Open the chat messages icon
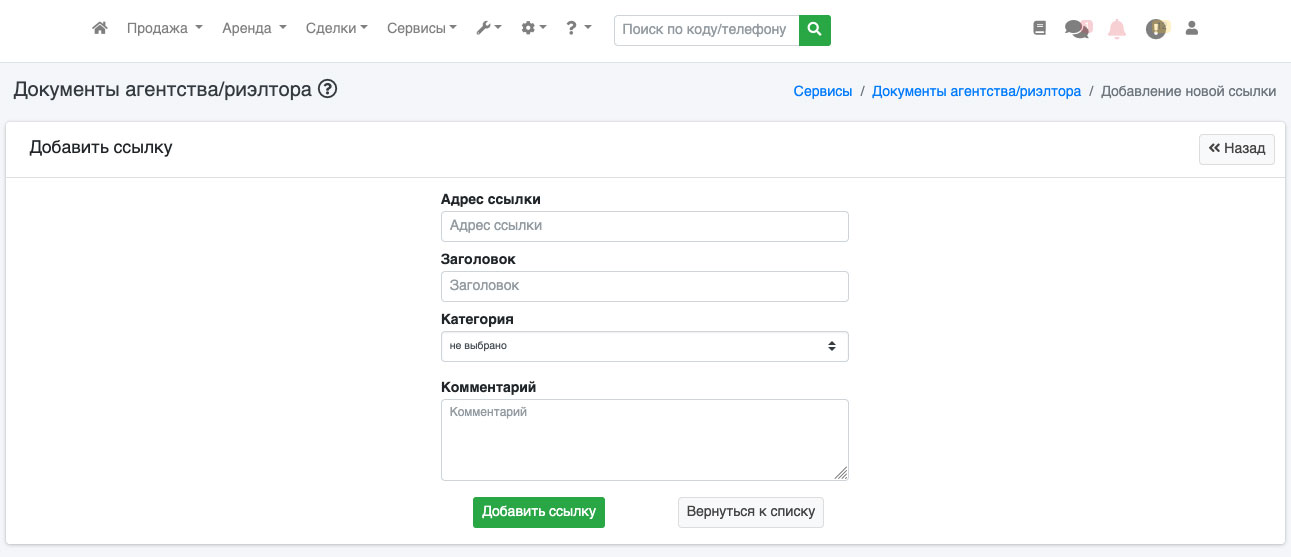The image size is (1291, 557). coord(1077,29)
